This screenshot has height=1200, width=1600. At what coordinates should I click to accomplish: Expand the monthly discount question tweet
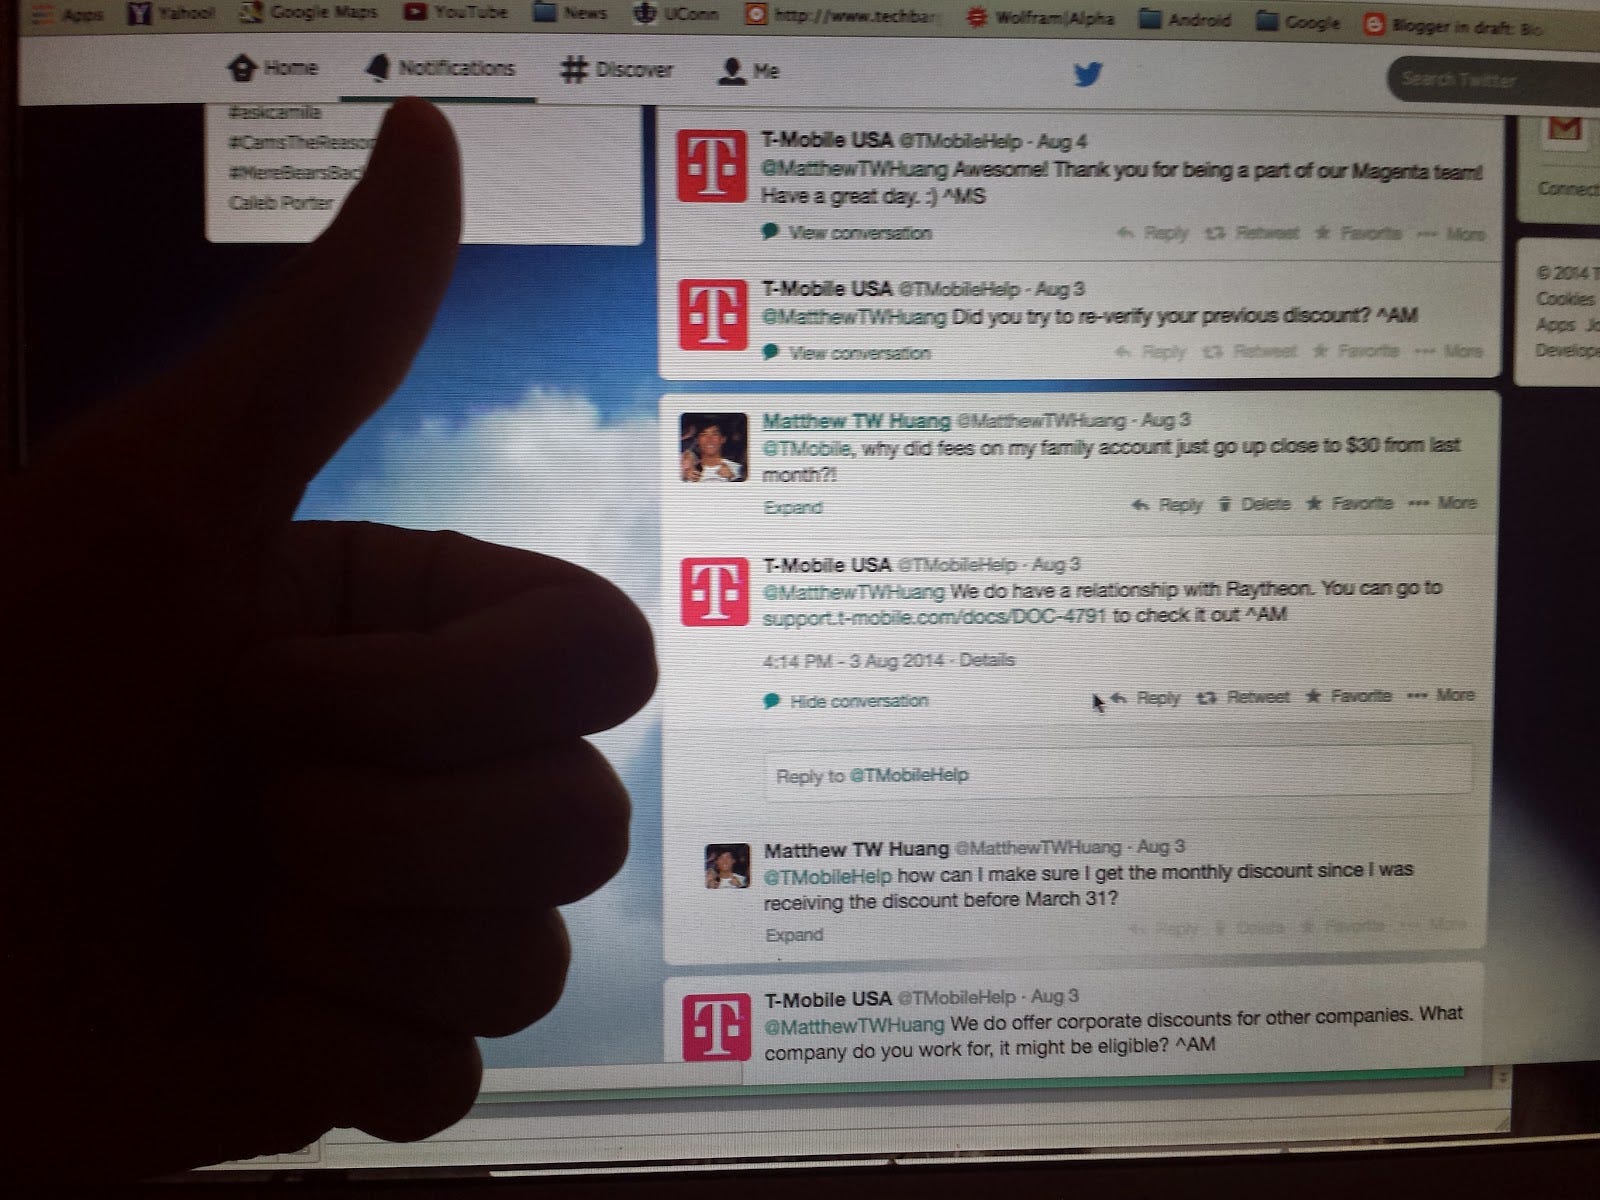[794, 935]
